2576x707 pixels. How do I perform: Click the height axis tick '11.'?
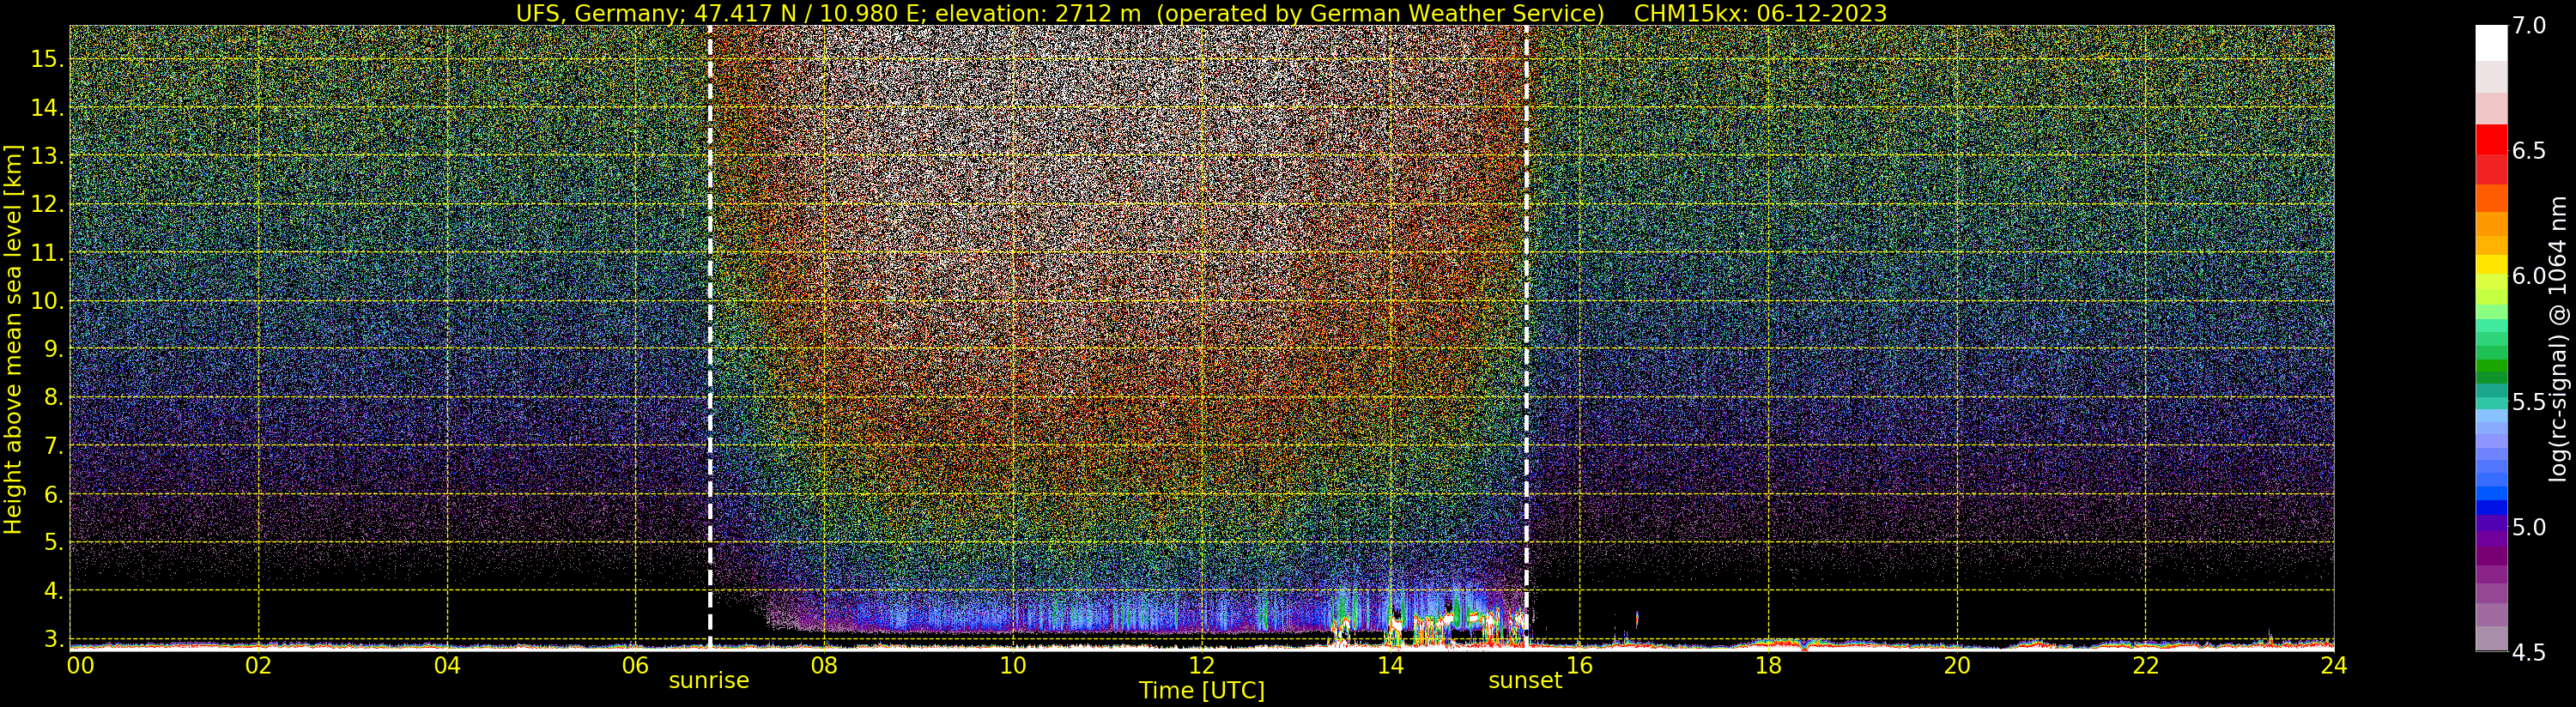[47, 253]
